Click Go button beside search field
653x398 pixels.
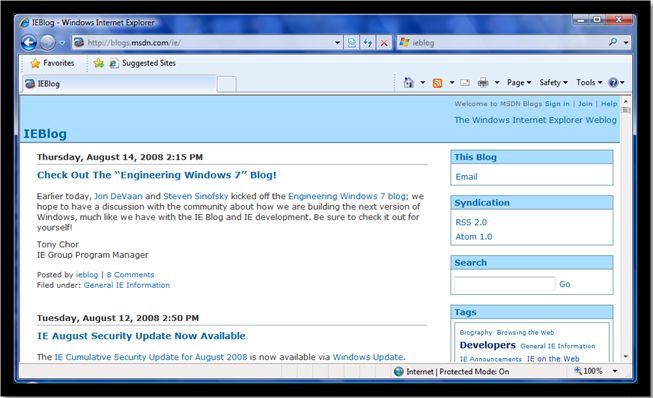pyautogui.click(x=565, y=284)
